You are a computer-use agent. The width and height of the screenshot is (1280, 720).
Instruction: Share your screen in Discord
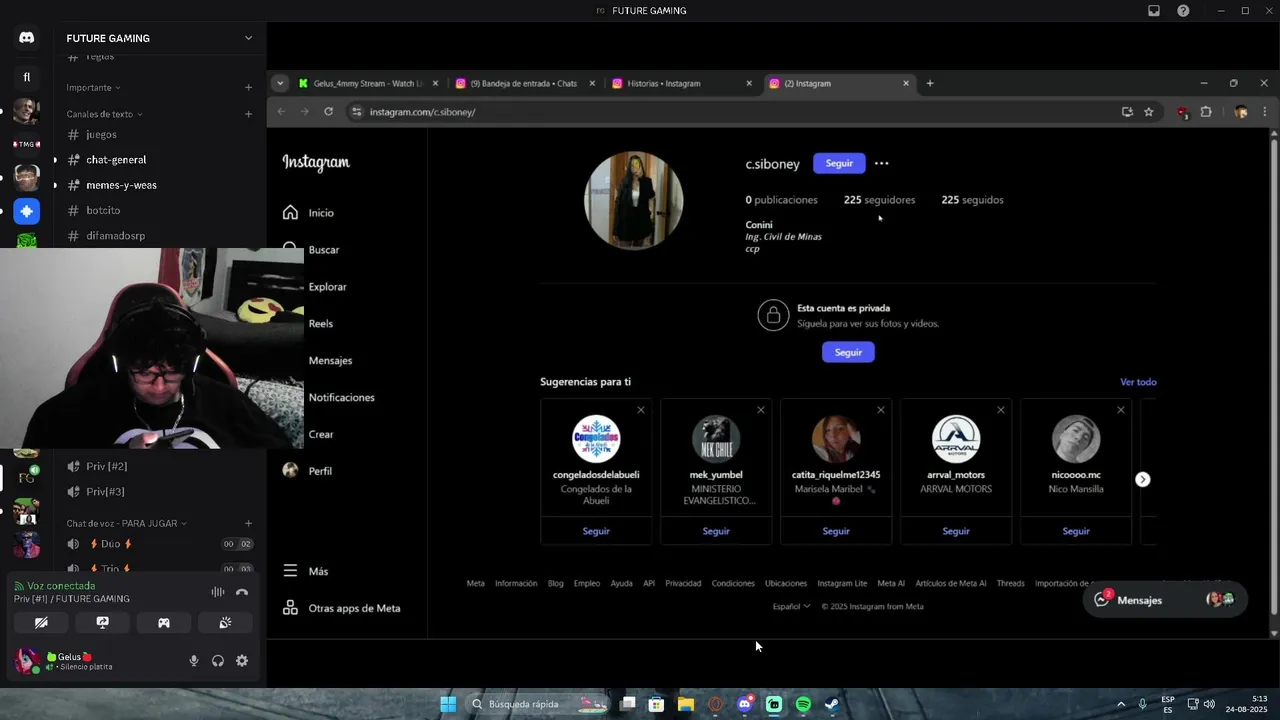point(102,622)
